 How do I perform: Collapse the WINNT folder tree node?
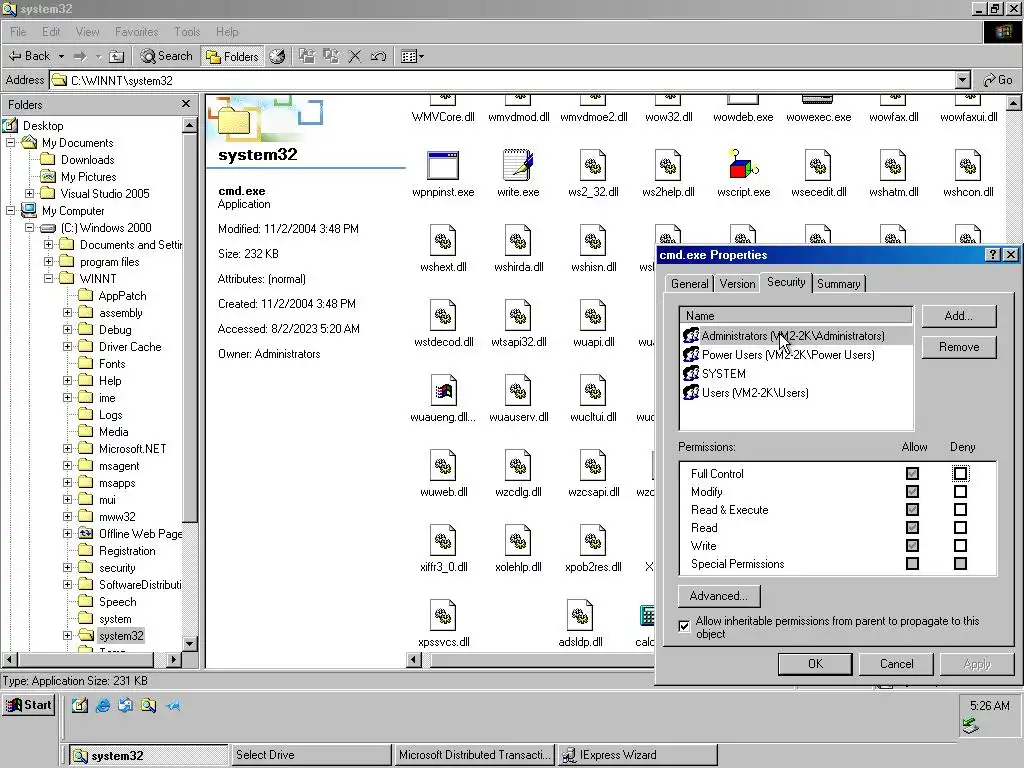[x=48, y=278]
